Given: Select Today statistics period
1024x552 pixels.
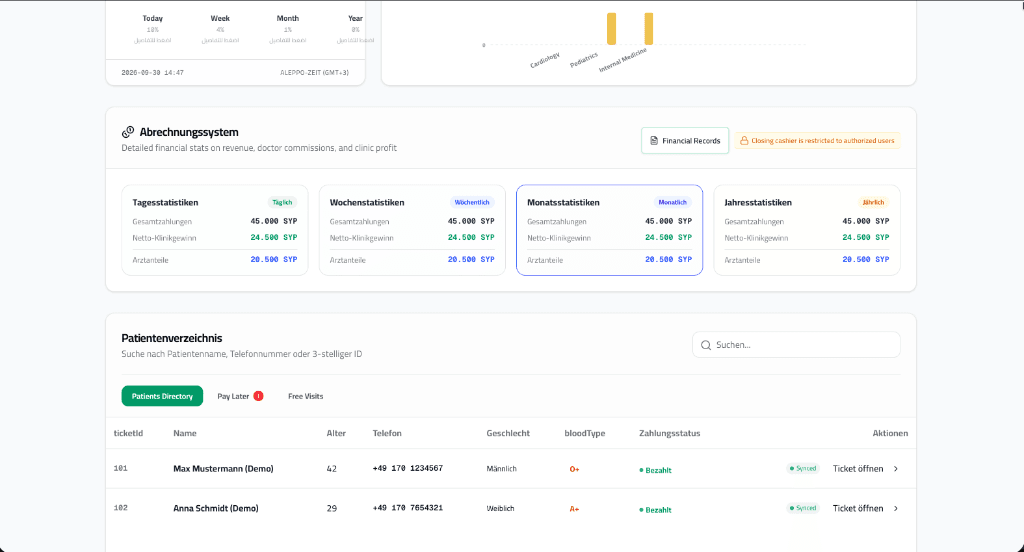Looking at the screenshot, I should (x=153, y=28).
